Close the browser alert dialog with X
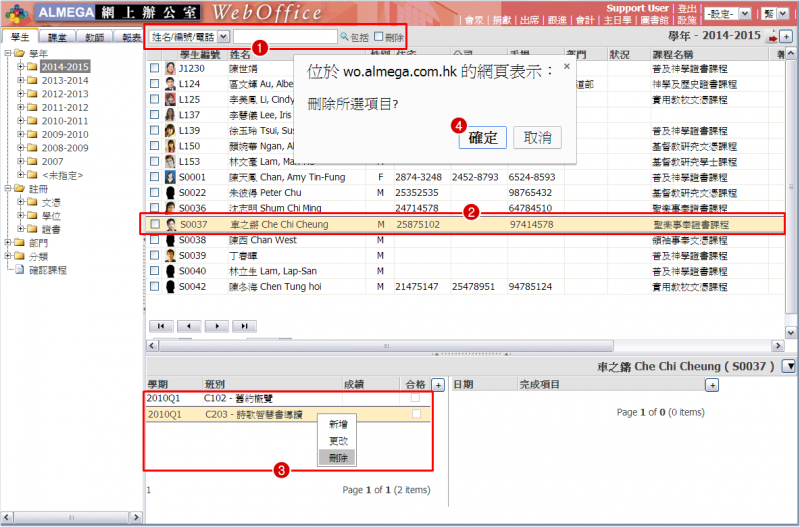 566,66
